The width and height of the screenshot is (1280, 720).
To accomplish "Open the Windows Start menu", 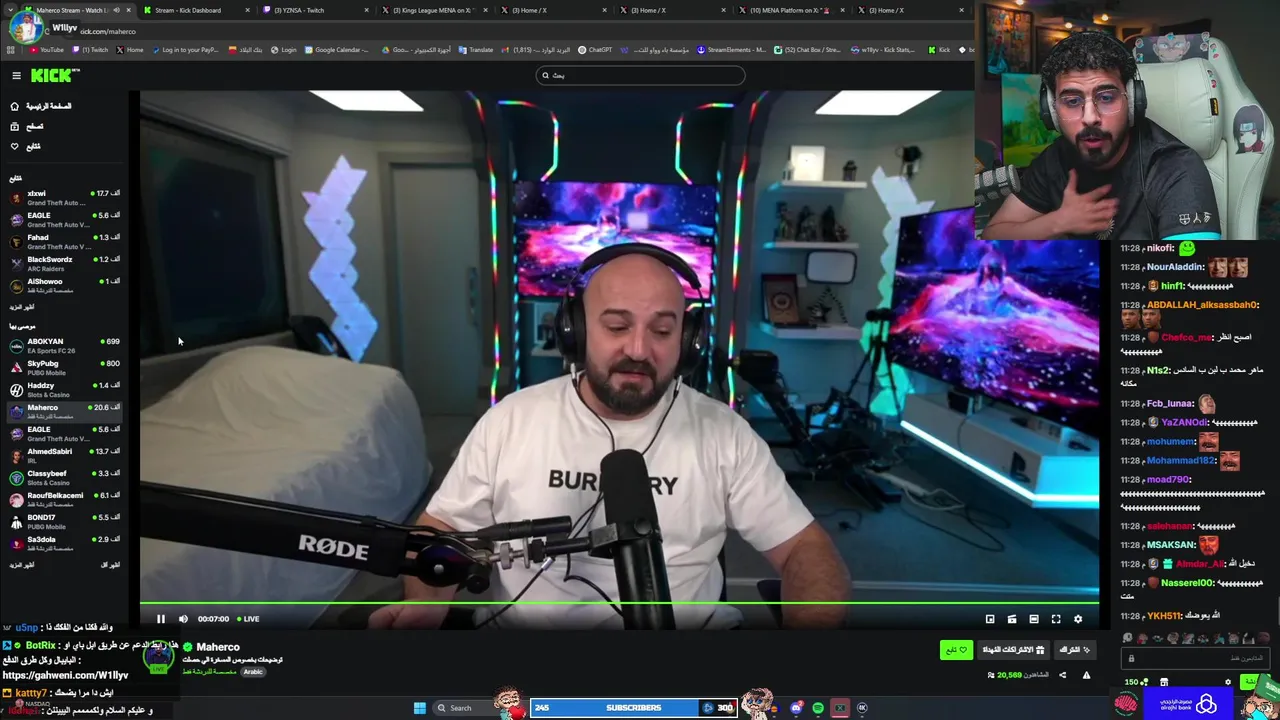I will pyautogui.click(x=420, y=708).
